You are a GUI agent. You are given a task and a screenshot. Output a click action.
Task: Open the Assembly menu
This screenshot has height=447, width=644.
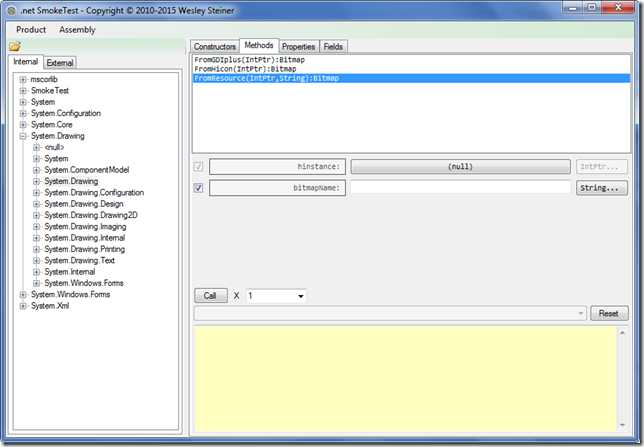(x=77, y=30)
